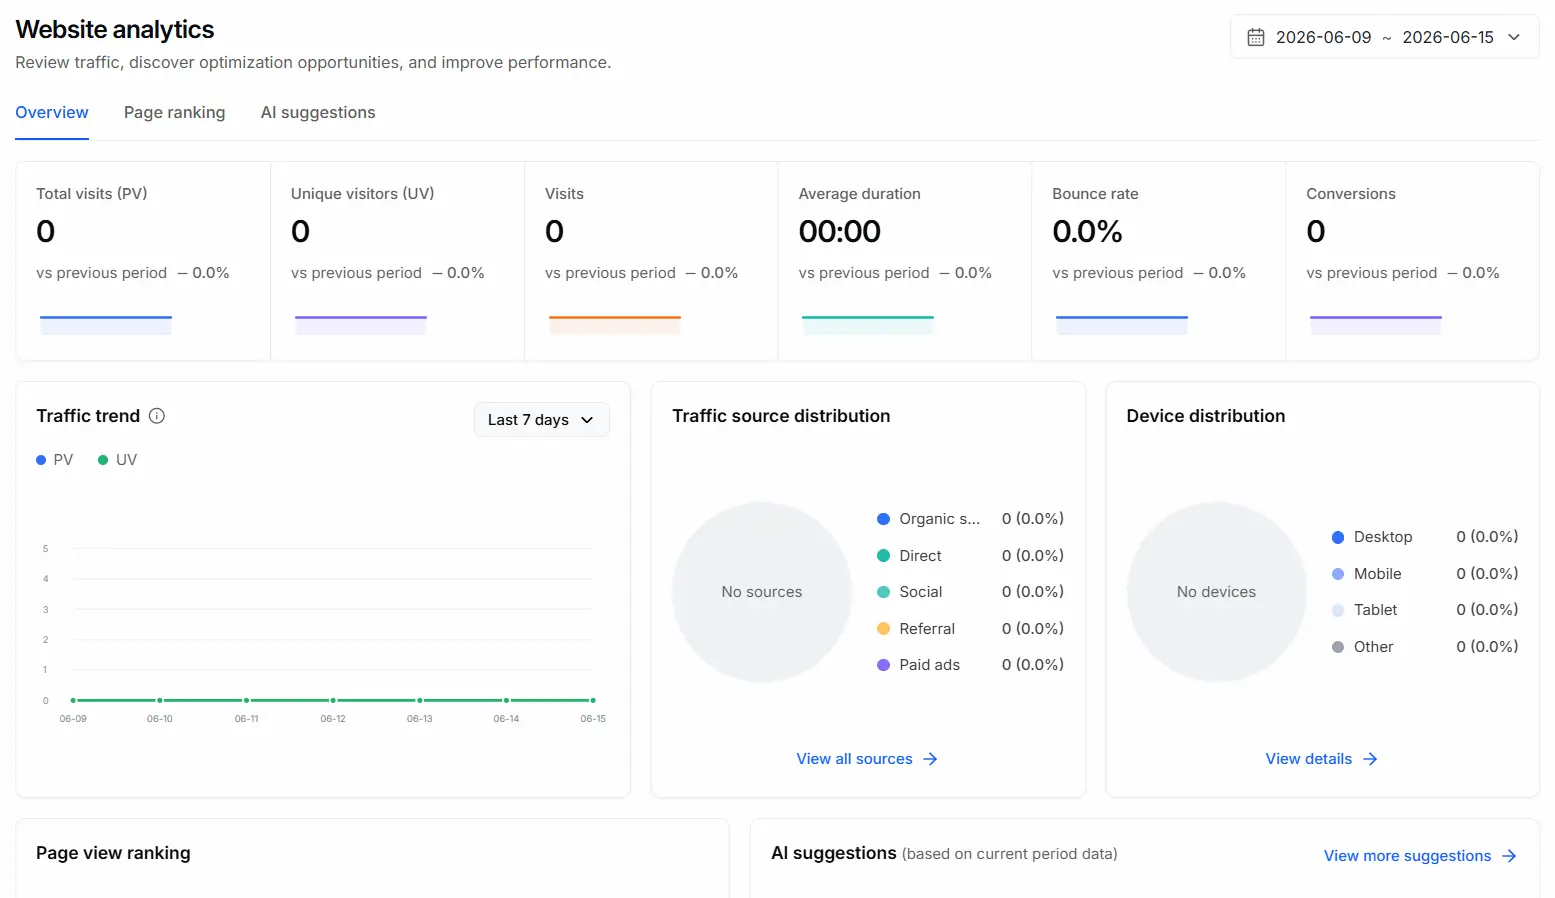Click the Direct legend green dot
The image size is (1555, 898).
(x=883, y=556)
